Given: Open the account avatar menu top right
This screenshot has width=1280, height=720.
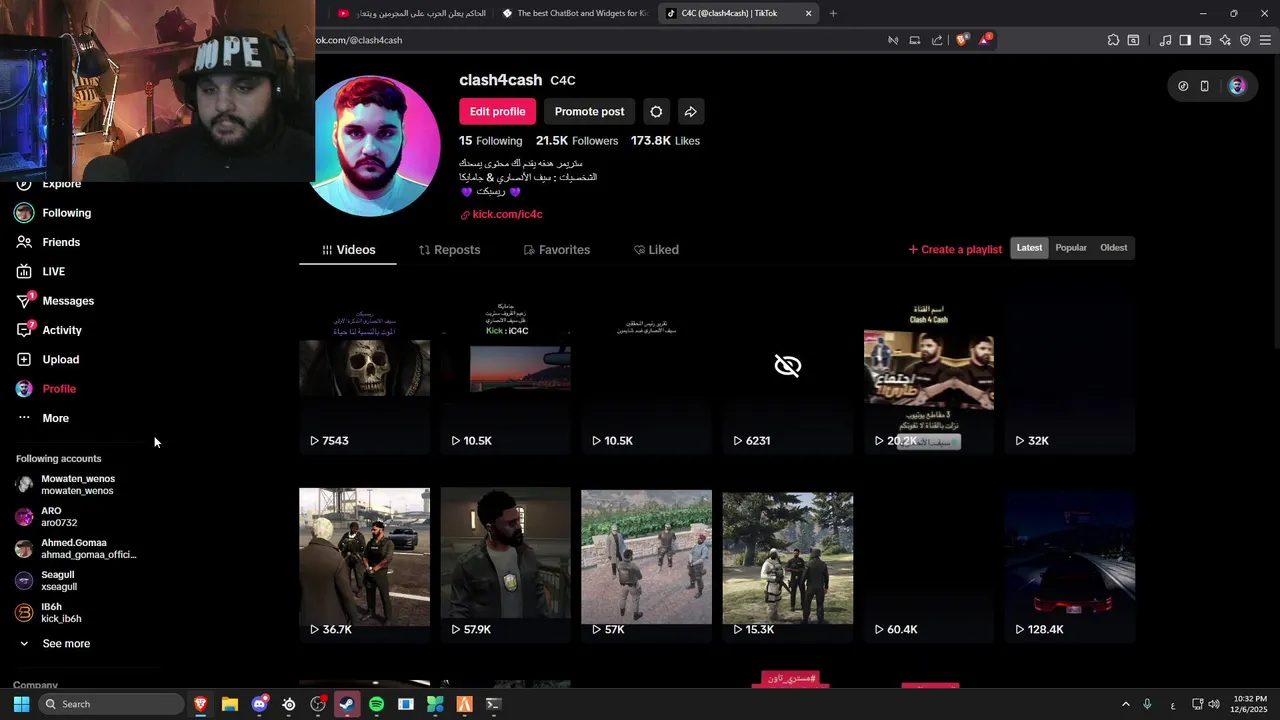Looking at the screenshot, I should (x=1237, y=86).
